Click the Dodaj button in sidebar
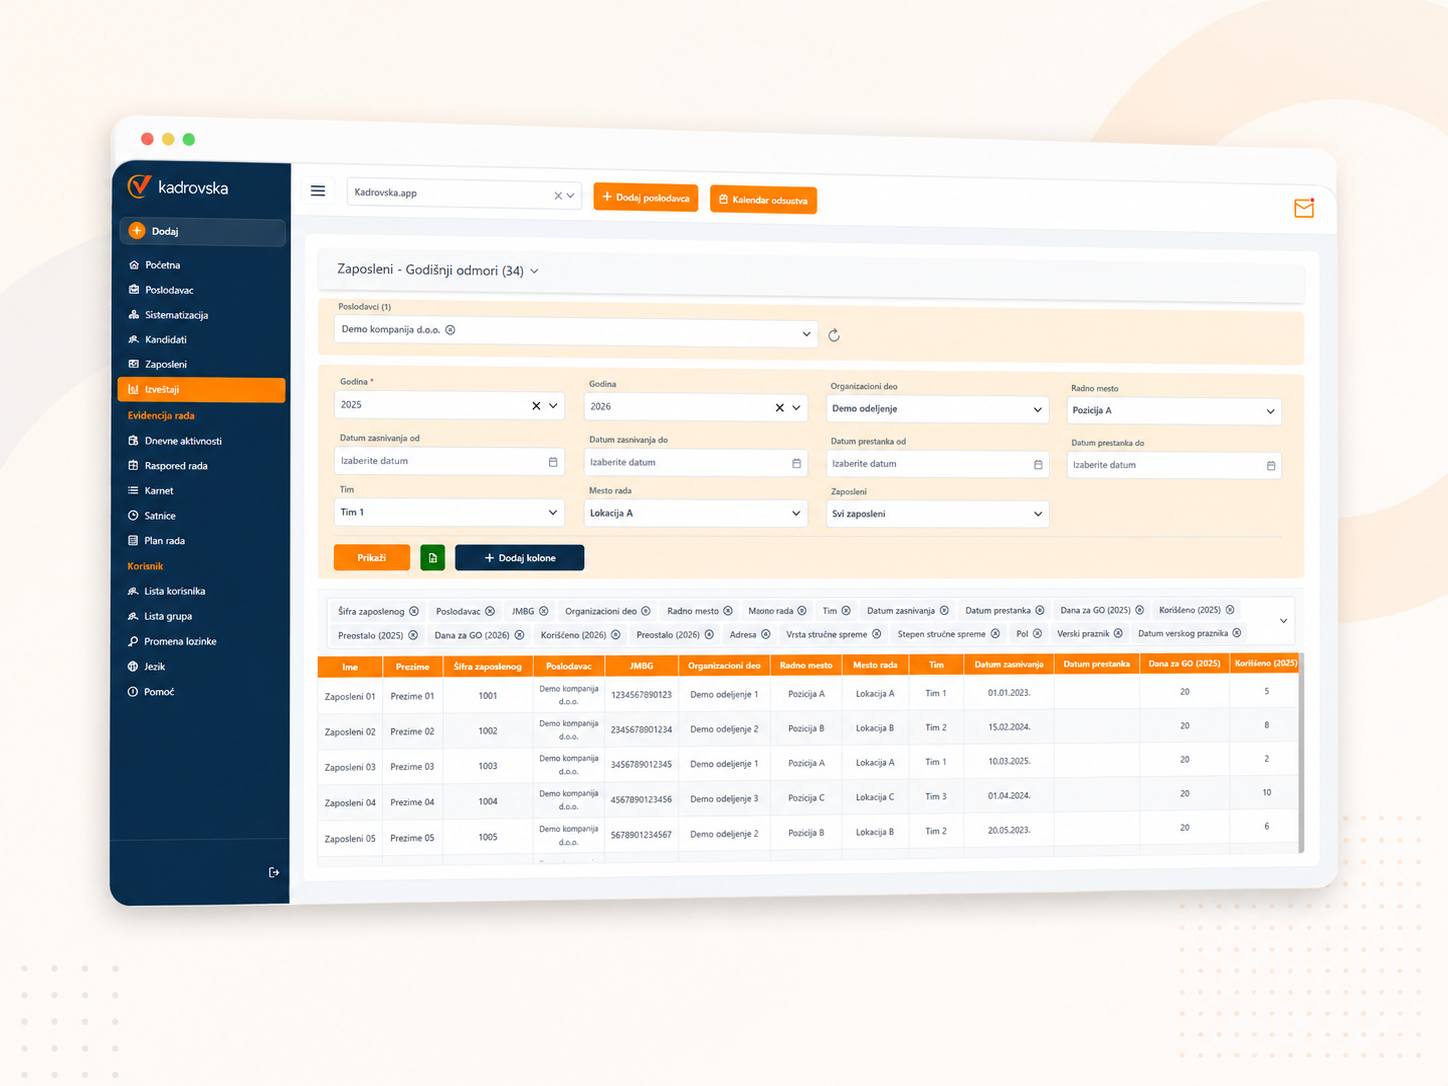The height and width of the screenshot is (1086, 1448). tap(203, 231)
